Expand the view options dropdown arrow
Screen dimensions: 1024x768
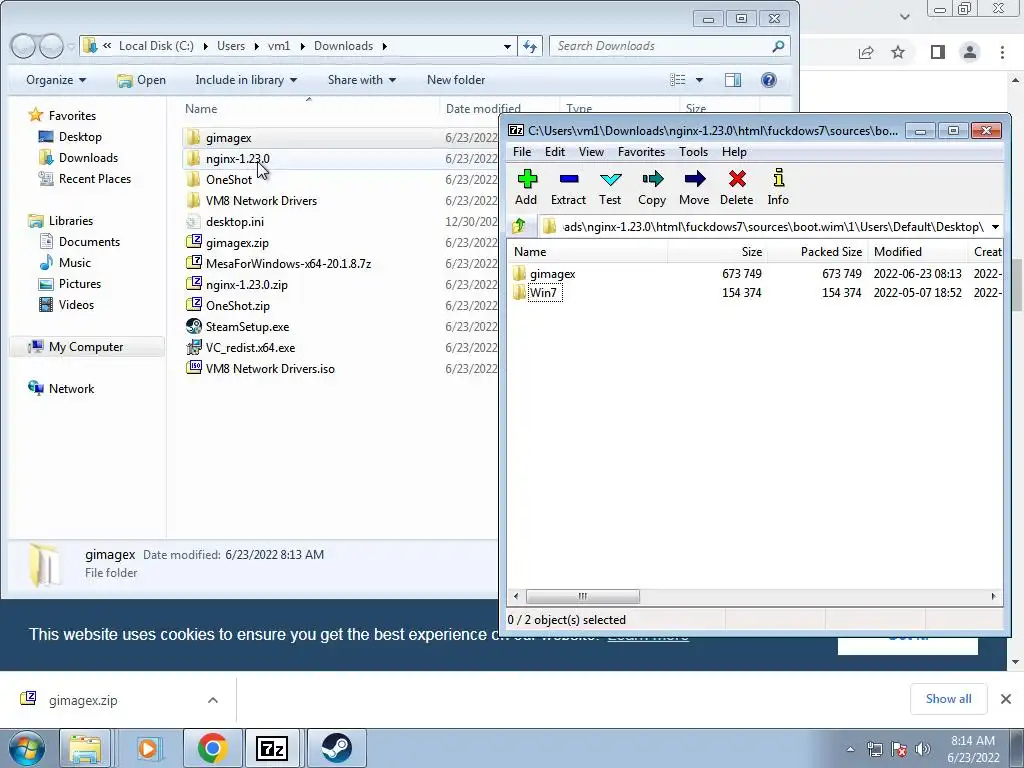click(x=699, y=80)
